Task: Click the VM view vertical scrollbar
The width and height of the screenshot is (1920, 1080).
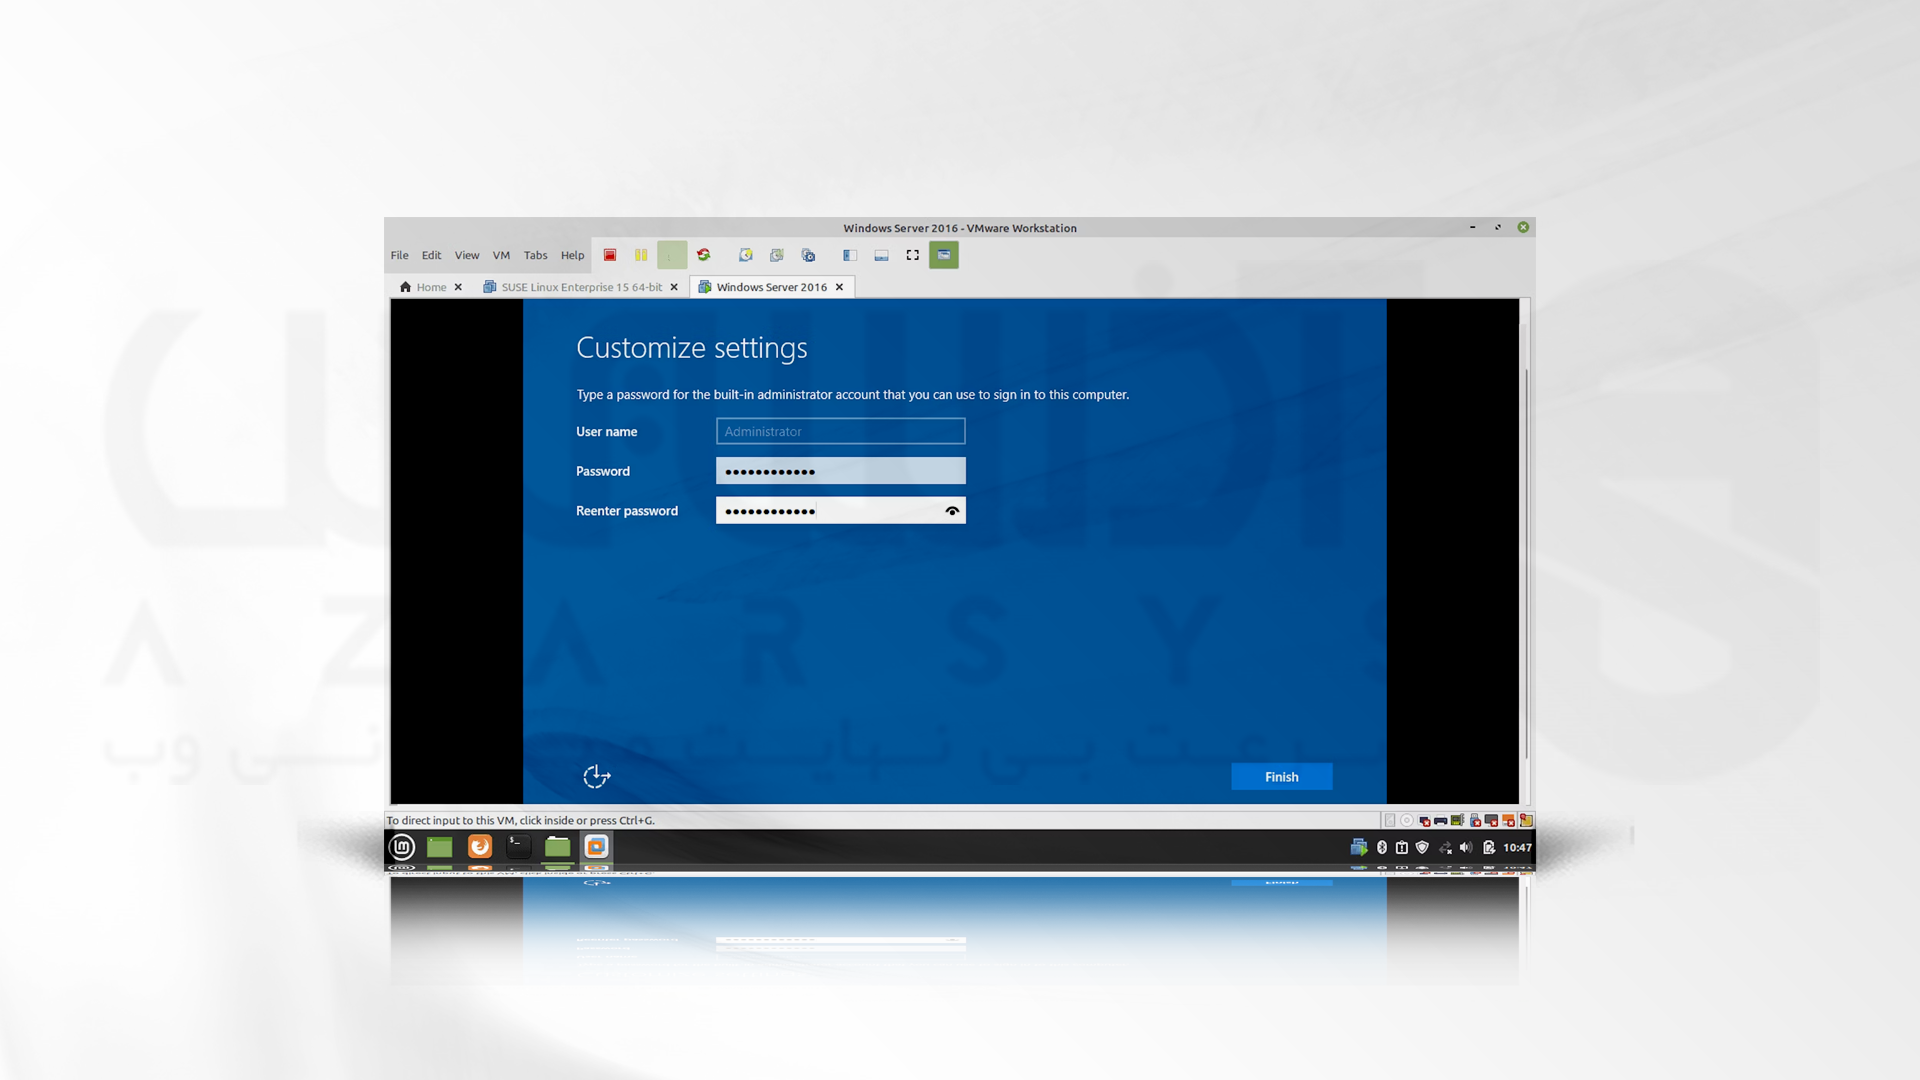Action: (x=1526, y=563)
